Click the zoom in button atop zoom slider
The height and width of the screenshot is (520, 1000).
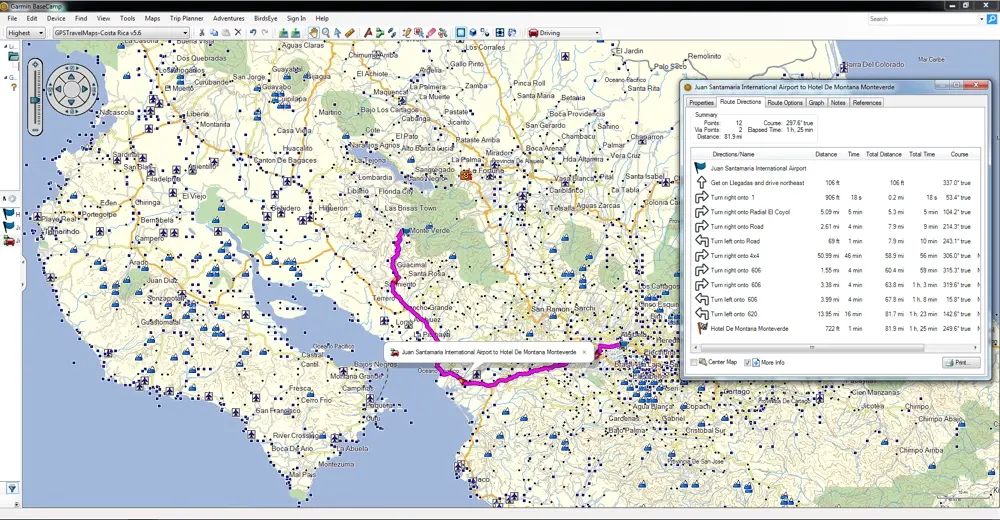35,64
